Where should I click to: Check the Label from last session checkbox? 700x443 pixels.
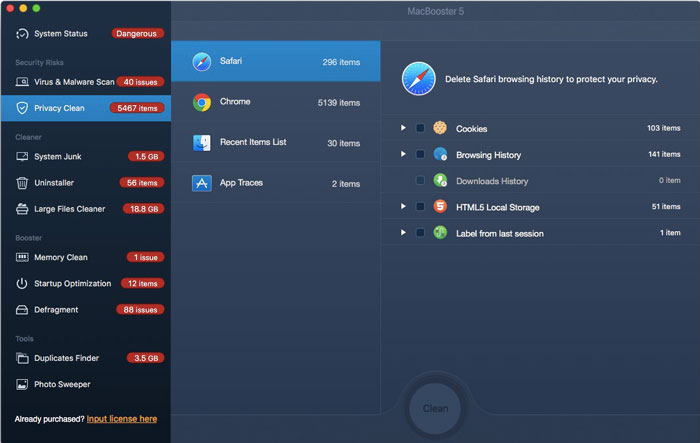coord(420,233)
